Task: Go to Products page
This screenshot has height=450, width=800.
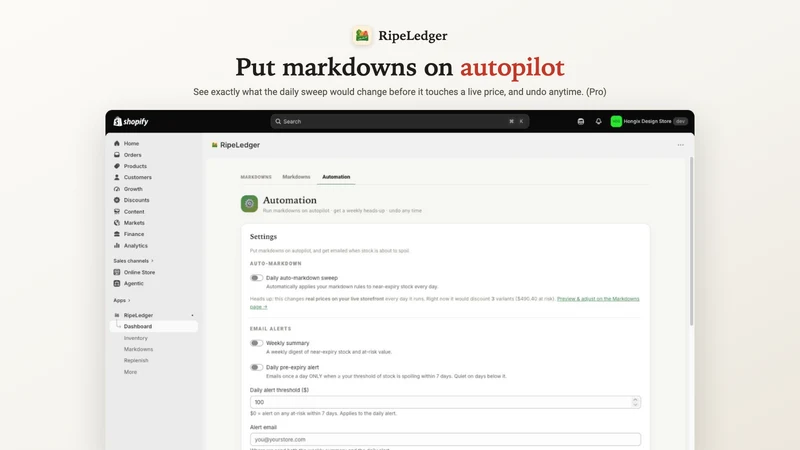Action: (135, 166)
